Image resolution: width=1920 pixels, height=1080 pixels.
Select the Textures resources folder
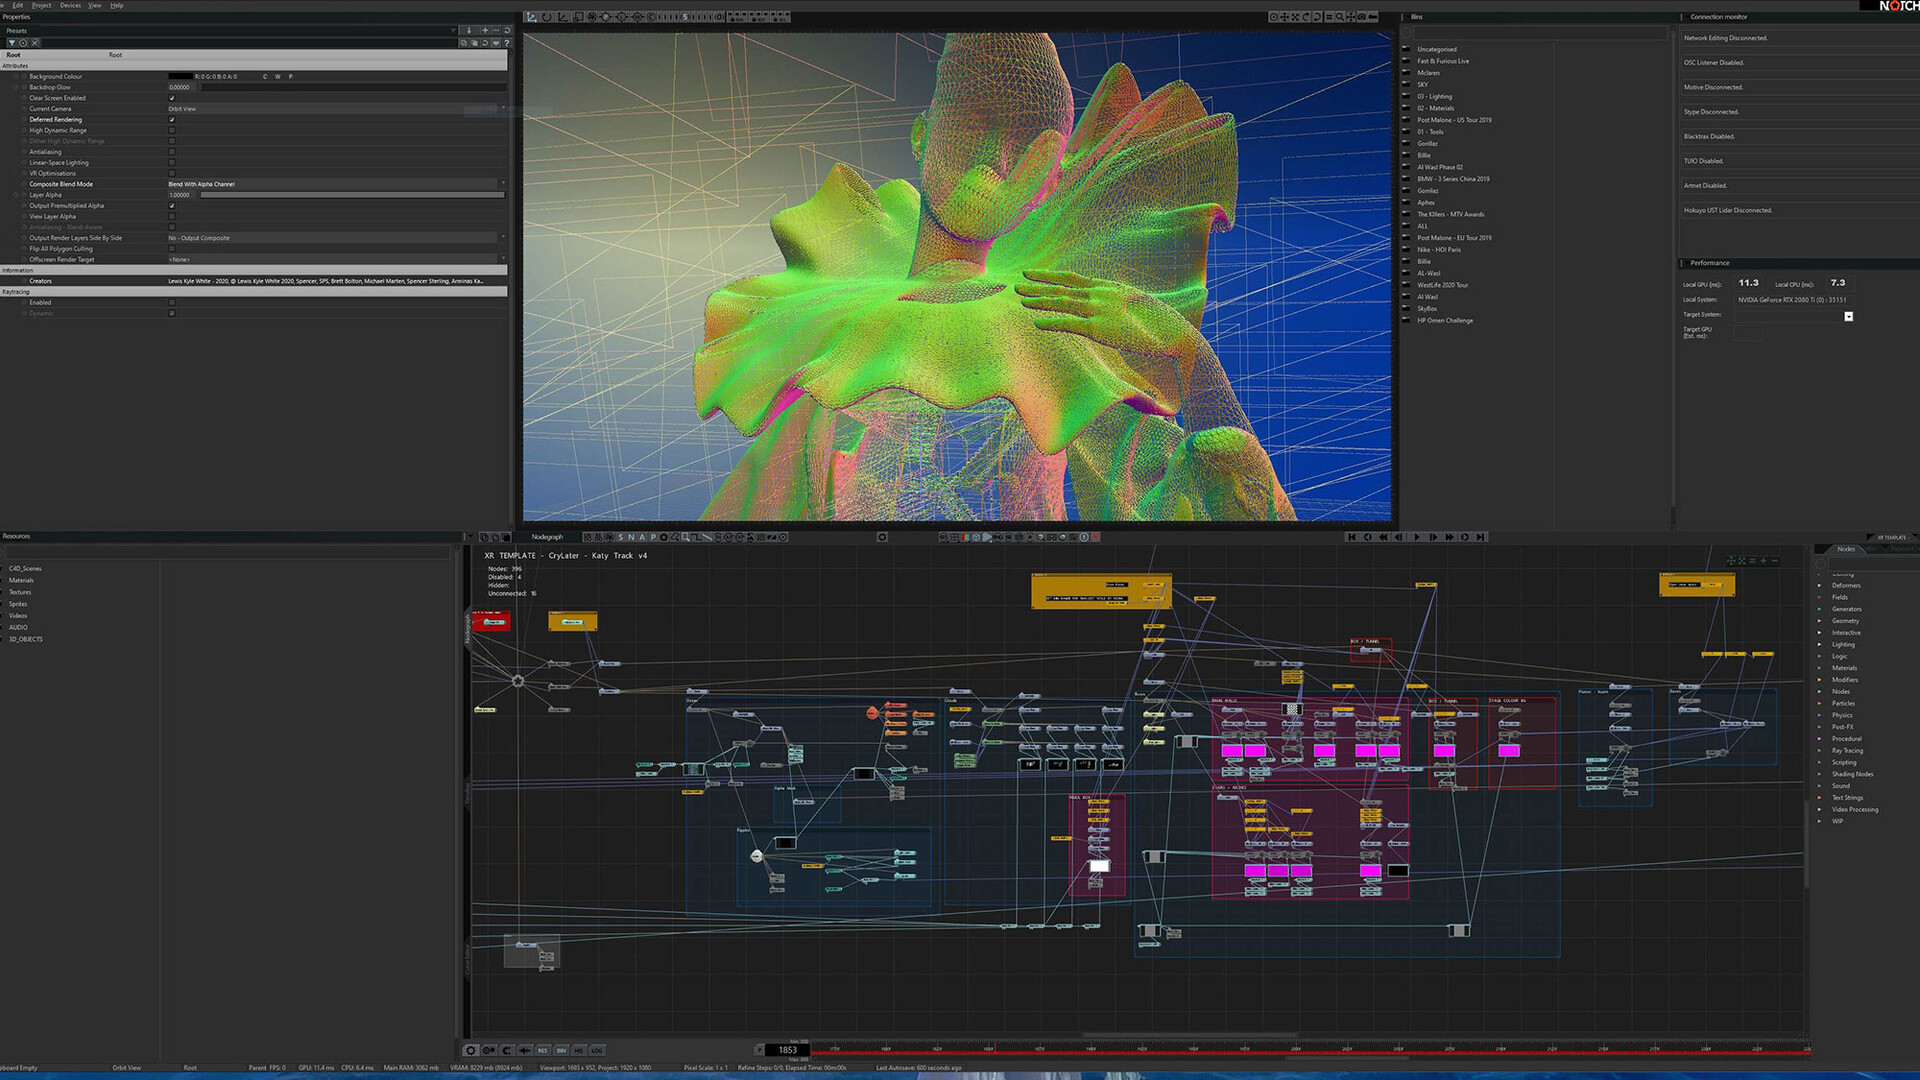tap(21, 592)
